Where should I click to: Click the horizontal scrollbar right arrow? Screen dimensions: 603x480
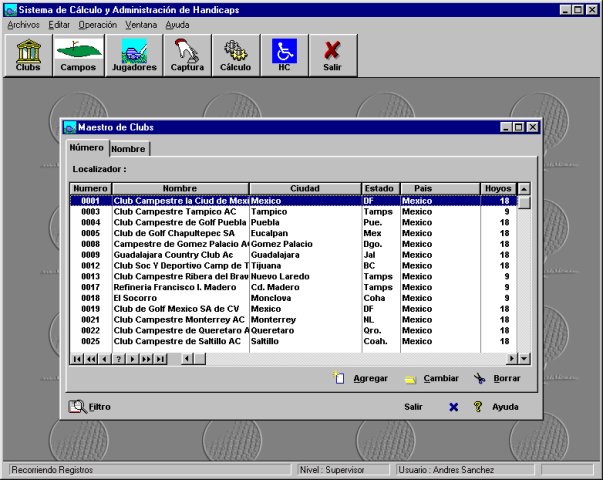coord(511,358)
